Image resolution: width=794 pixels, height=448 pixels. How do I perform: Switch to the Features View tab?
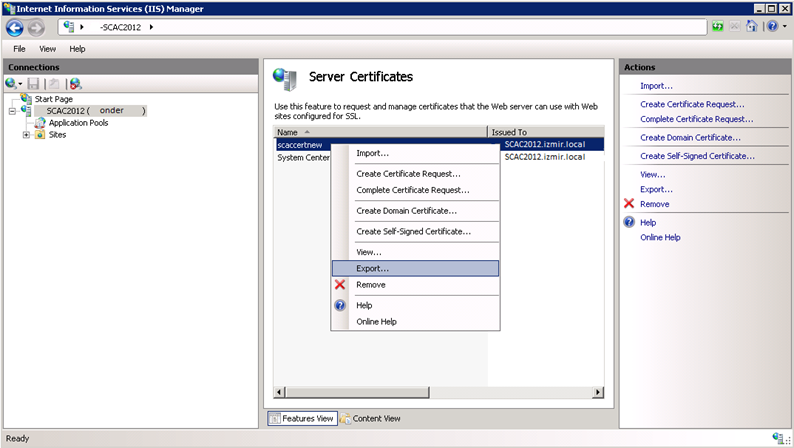[x=302, y=419]
